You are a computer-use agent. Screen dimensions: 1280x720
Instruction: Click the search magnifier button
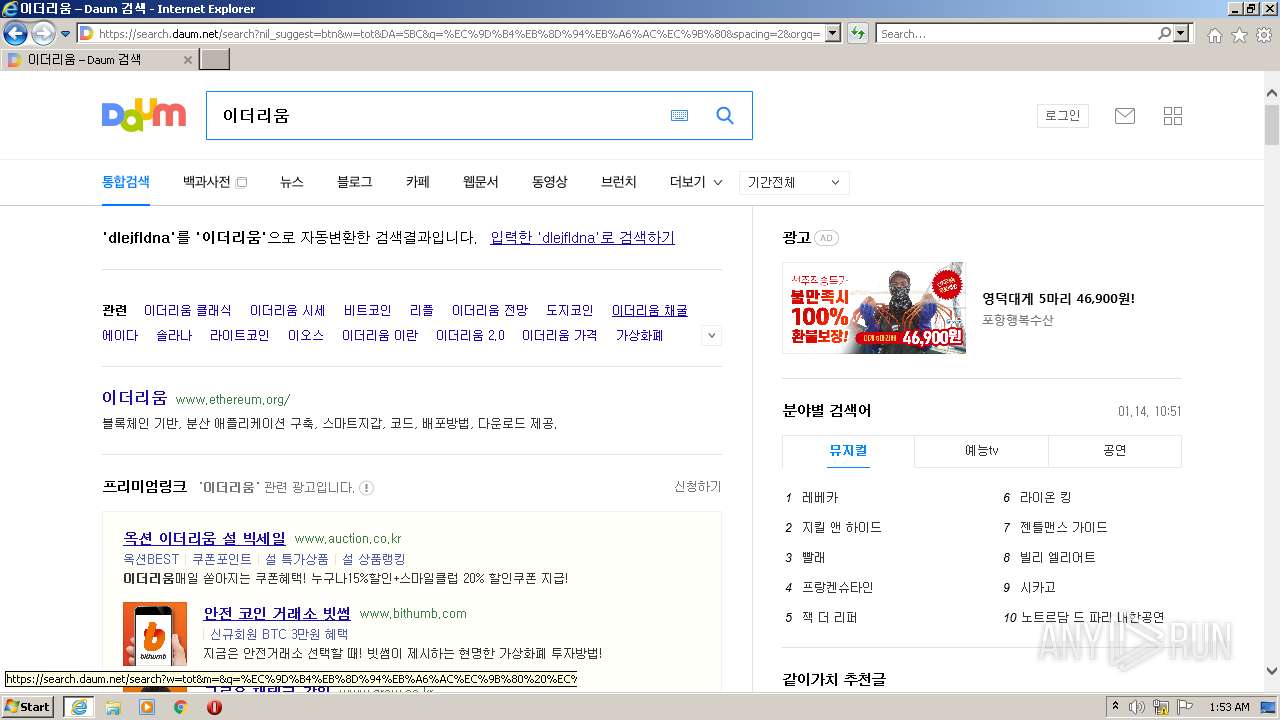[x=725, y=116]
